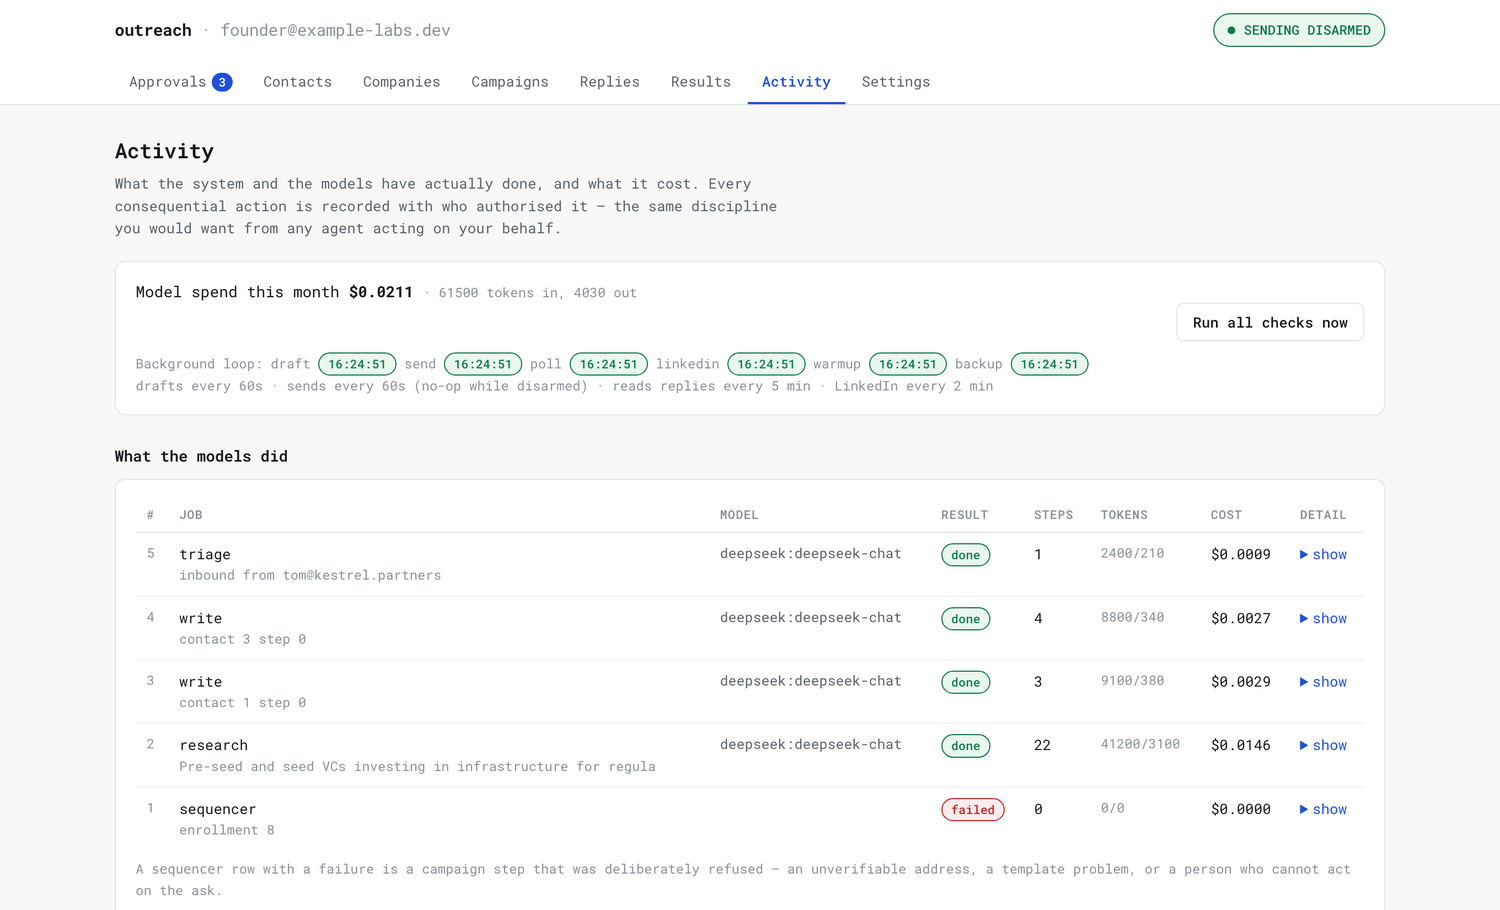Click the Approvals count badge 3
The image size is (1500, 910).
click(222, 82)
